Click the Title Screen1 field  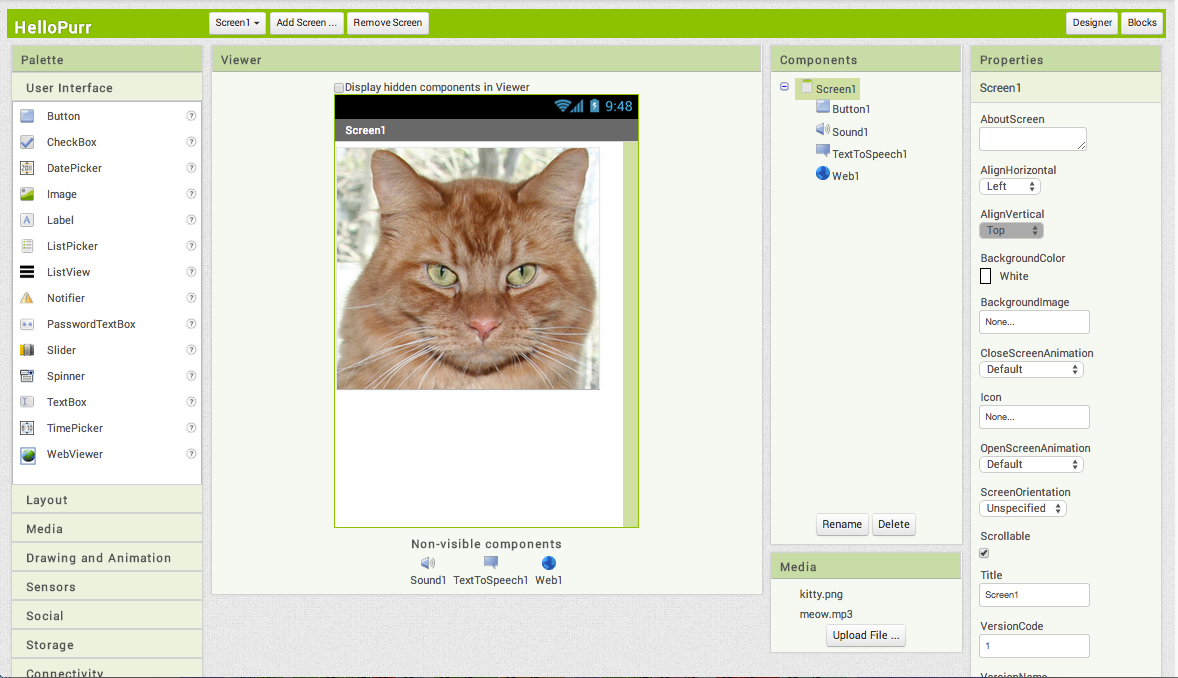[x=1035, y=595]
